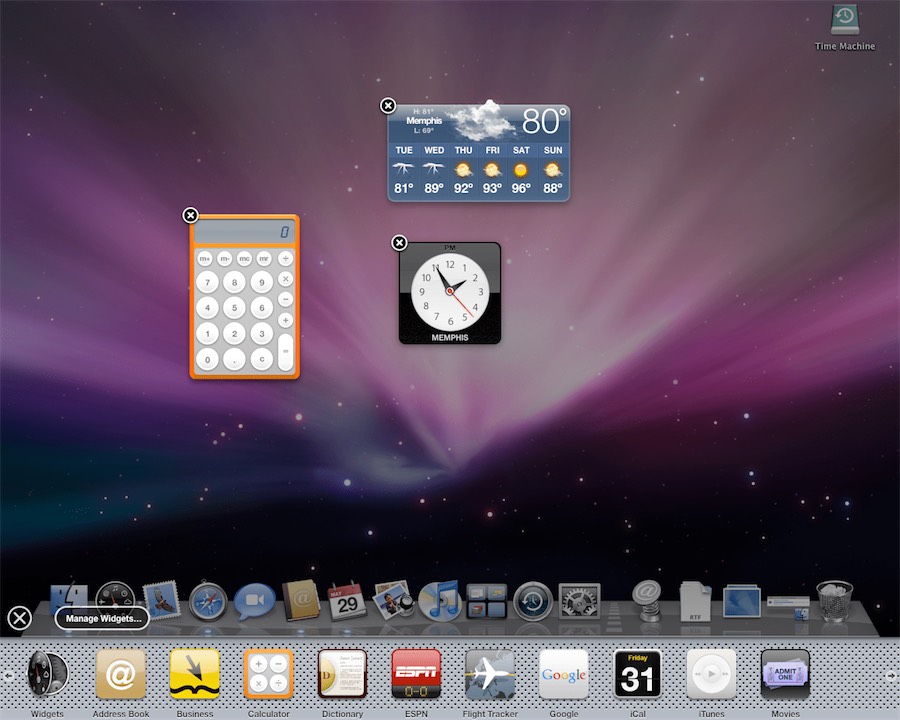Click the calculator 2 key
900x720 pixels.
234,334
